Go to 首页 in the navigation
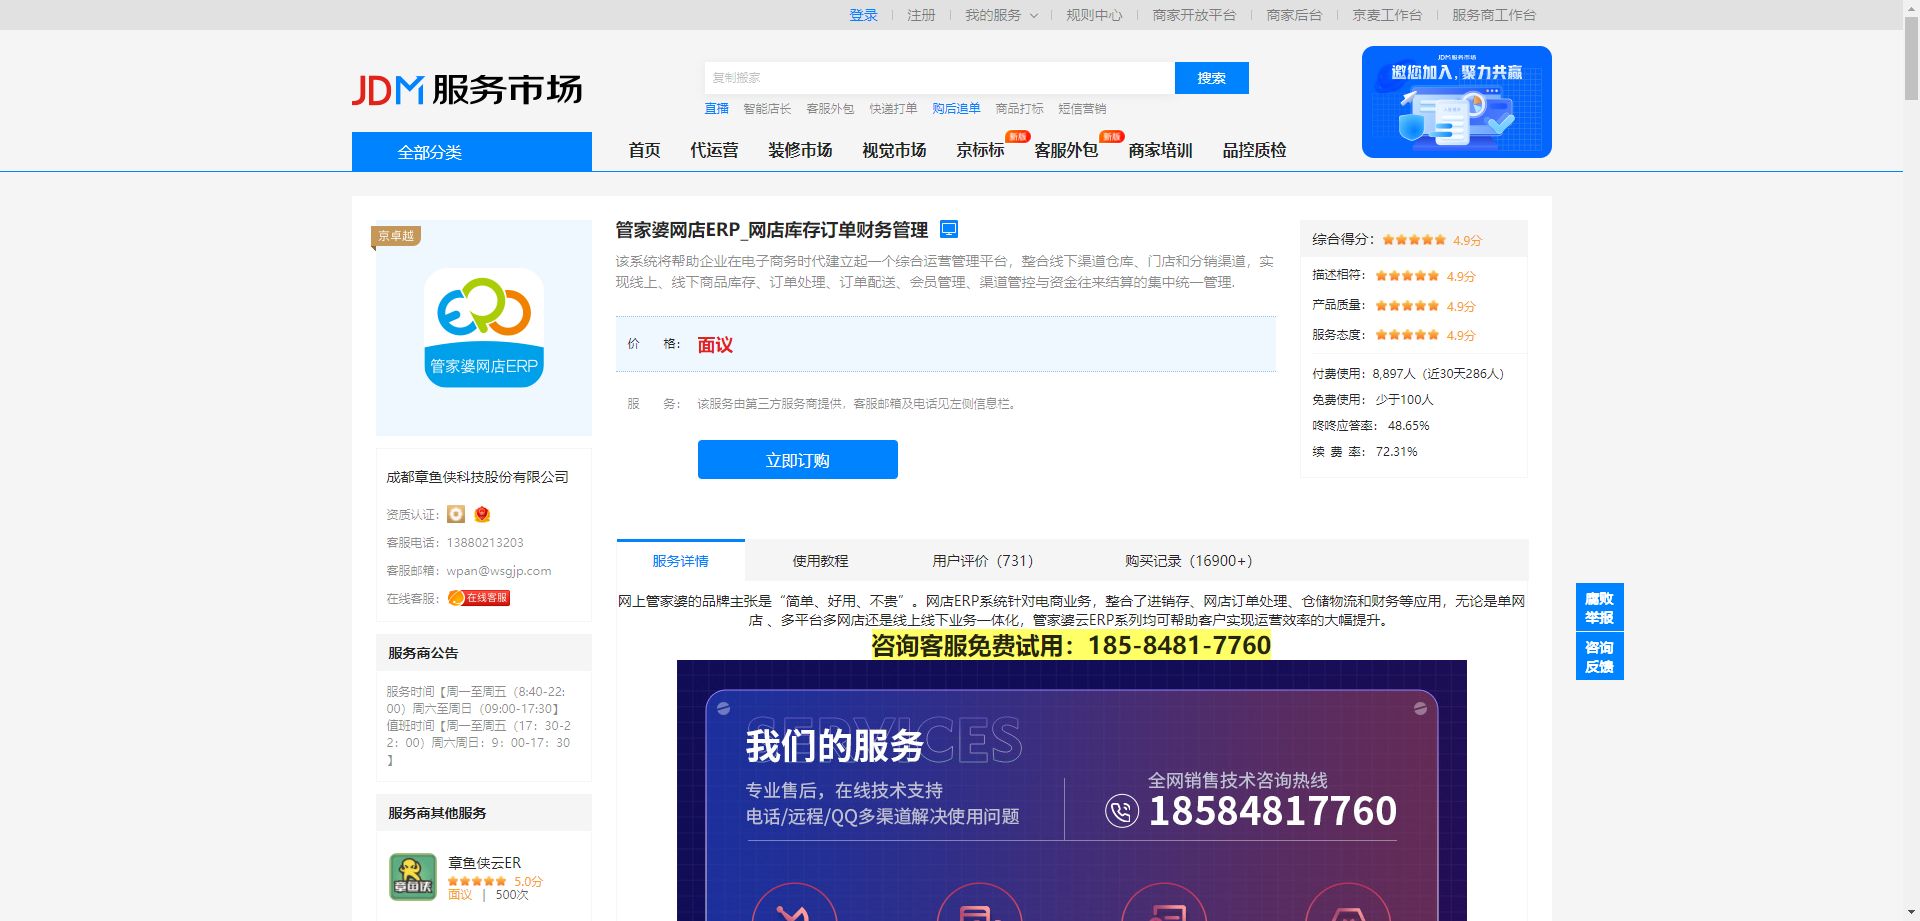 click(x=644, y=150)
